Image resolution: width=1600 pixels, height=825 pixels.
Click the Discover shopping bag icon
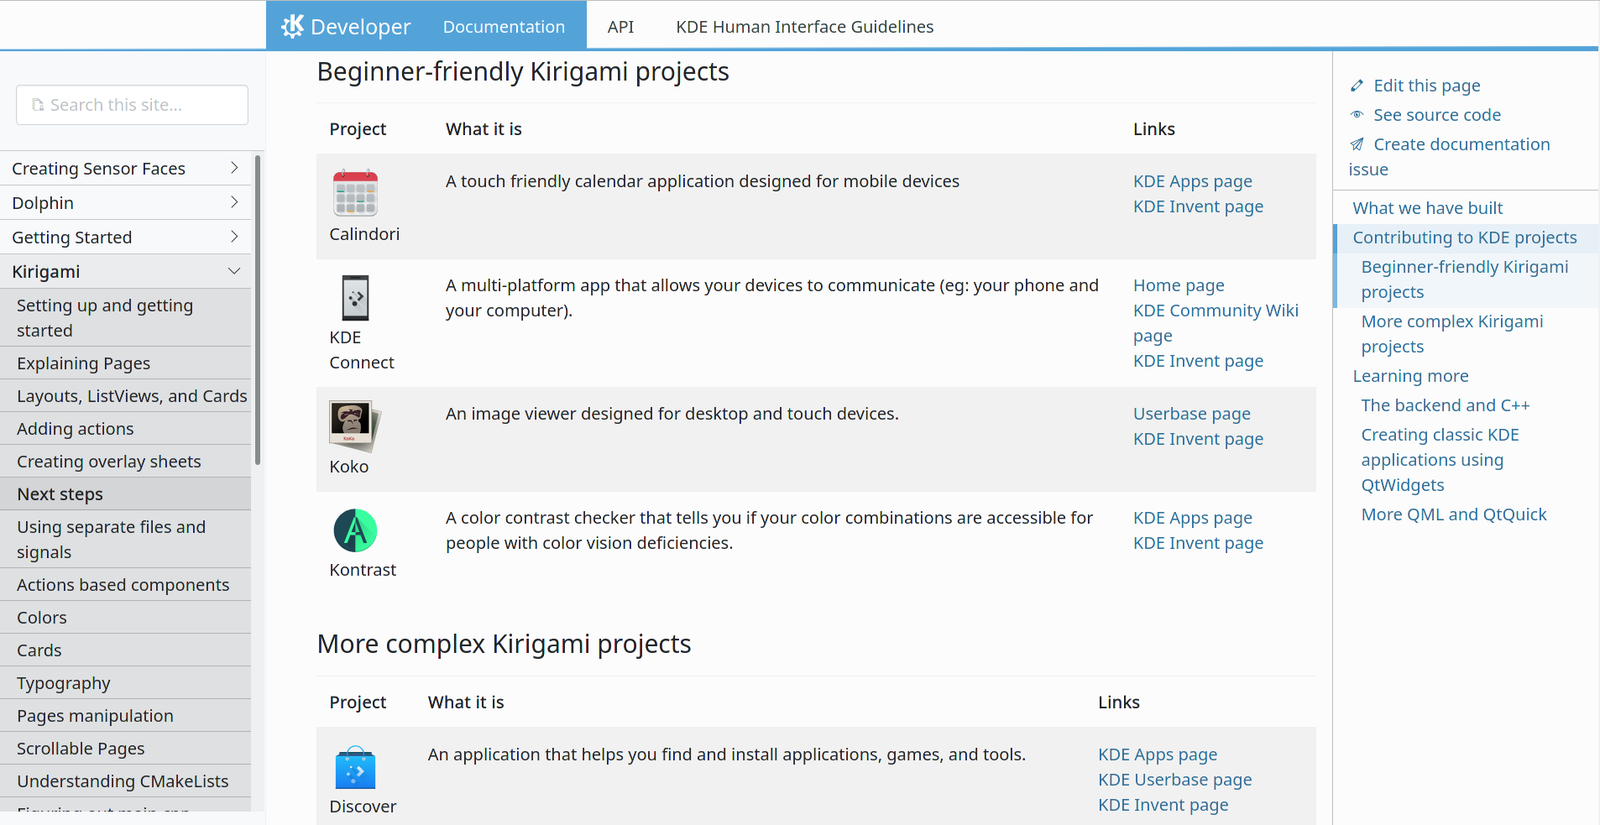point(355,769)
